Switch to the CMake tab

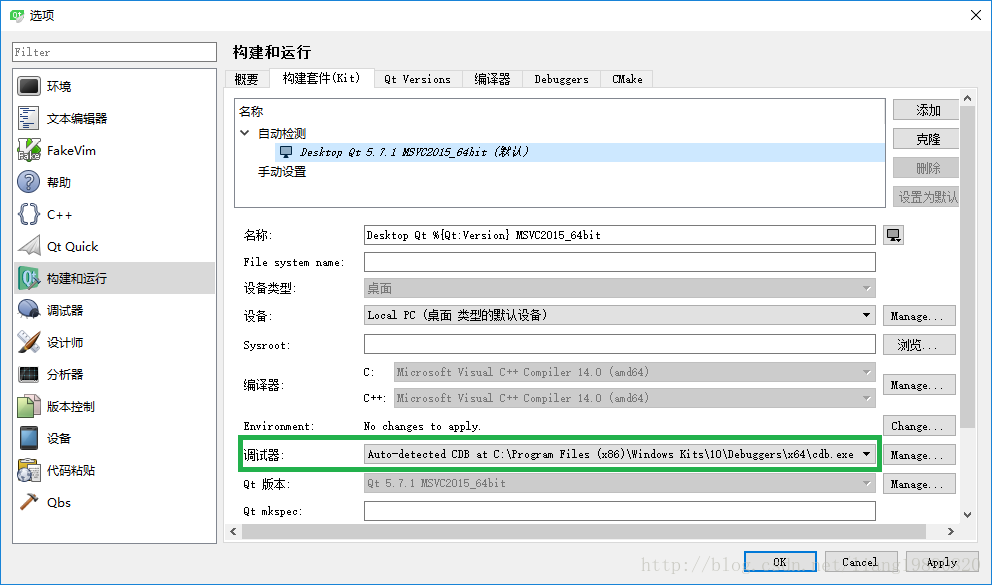[x=627, y=79]
